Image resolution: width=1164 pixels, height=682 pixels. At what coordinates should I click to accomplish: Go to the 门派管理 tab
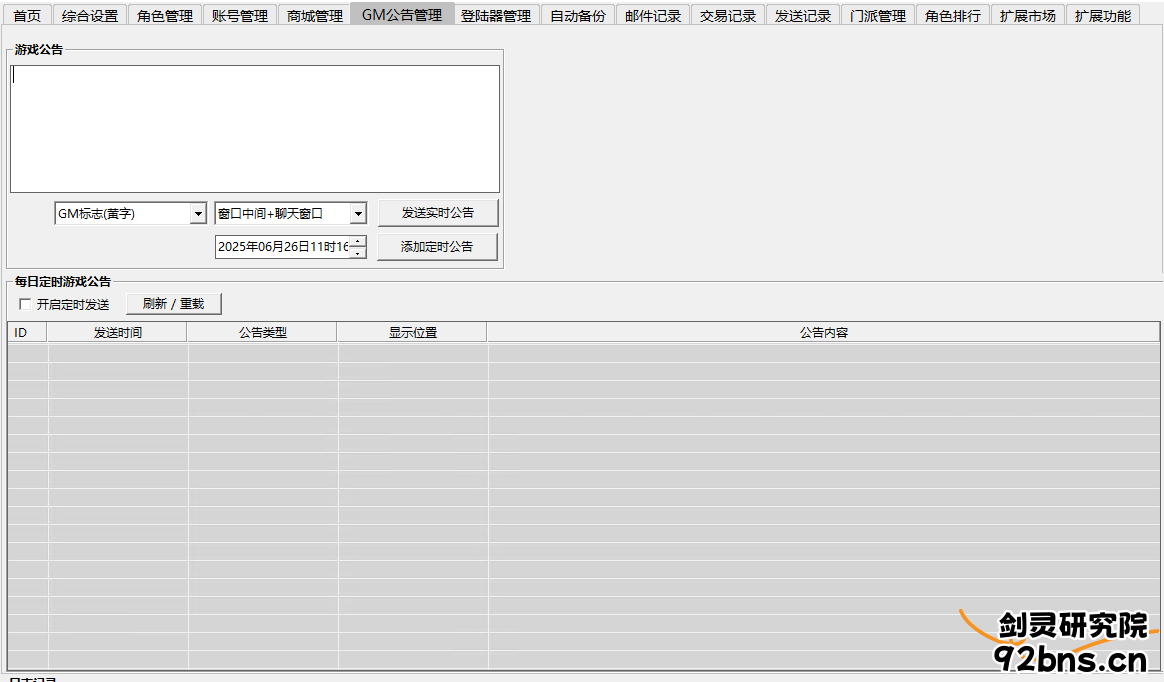click(877, 16)
